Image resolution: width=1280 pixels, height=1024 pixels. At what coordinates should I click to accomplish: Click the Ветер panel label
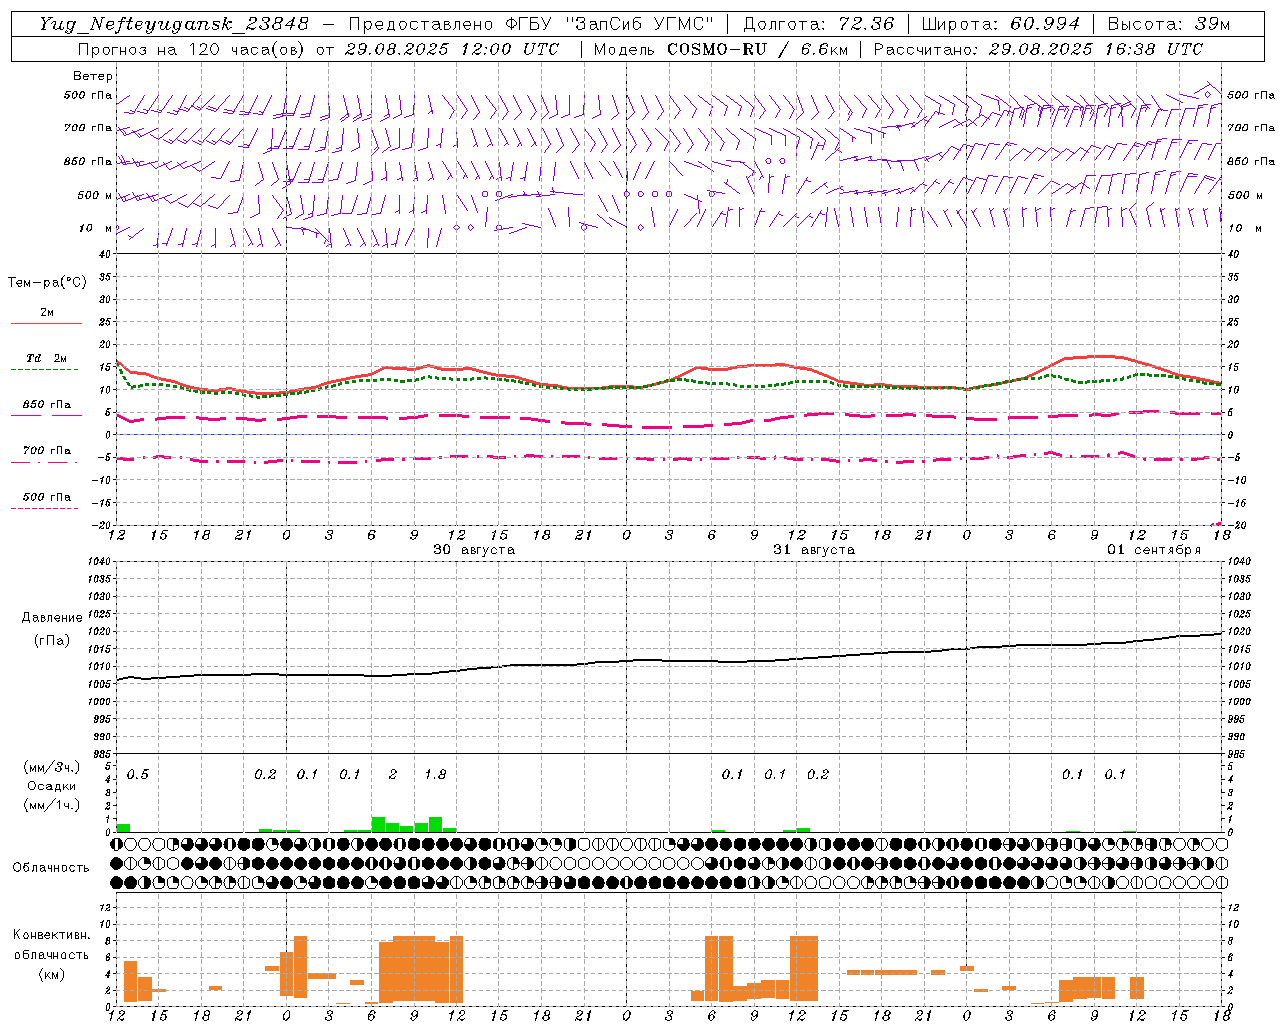pos(93,76)
